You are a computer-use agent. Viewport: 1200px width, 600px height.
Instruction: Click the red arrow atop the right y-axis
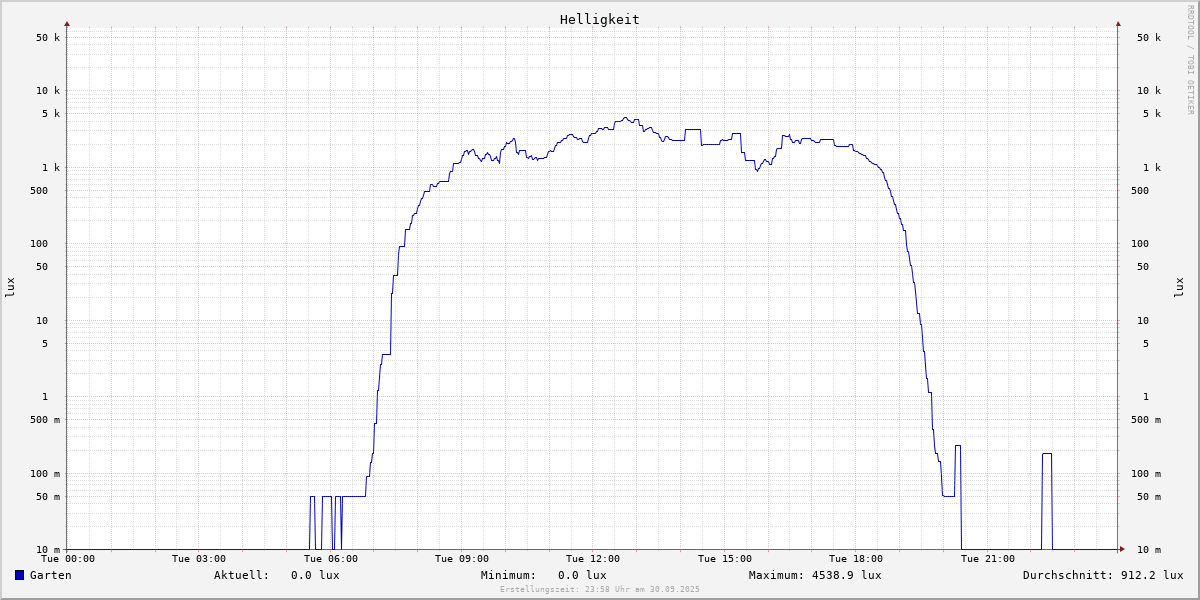[x=1118, y=23]
